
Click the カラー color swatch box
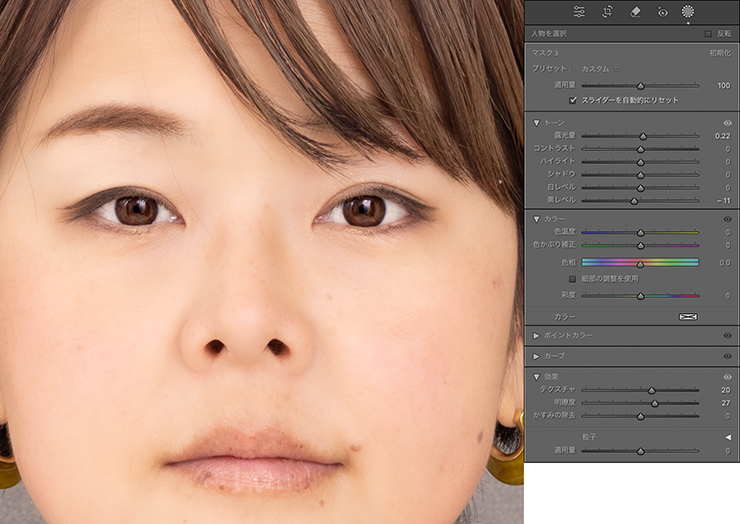pos(688,316)
